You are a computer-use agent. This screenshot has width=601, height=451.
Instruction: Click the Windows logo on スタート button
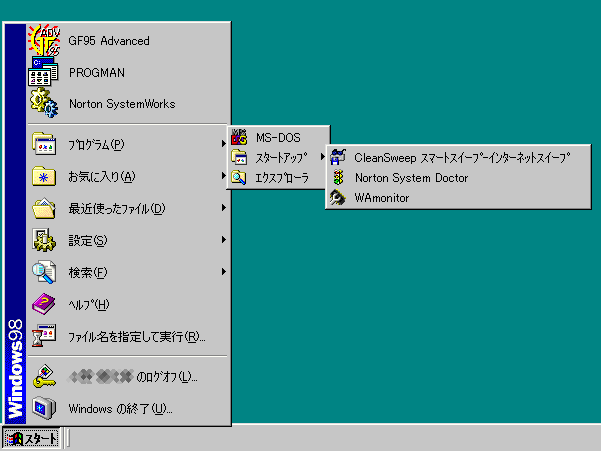[15, 438]
